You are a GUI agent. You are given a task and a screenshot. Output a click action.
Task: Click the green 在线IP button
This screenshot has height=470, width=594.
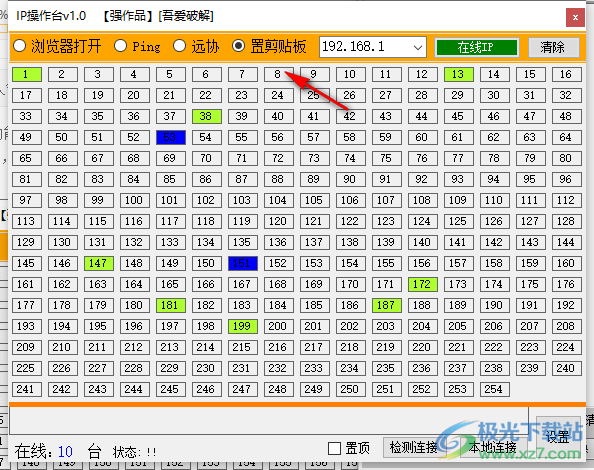click(x=477, y=47)
